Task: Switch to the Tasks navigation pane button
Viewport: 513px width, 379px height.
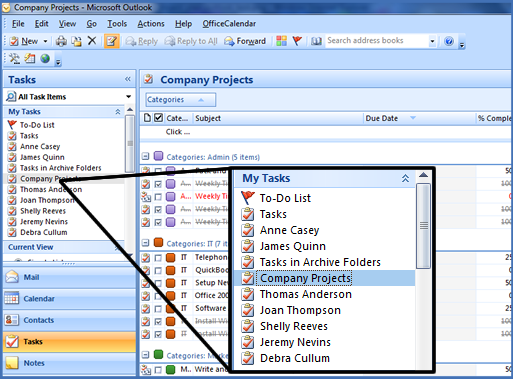Action: tap(70, 341)
